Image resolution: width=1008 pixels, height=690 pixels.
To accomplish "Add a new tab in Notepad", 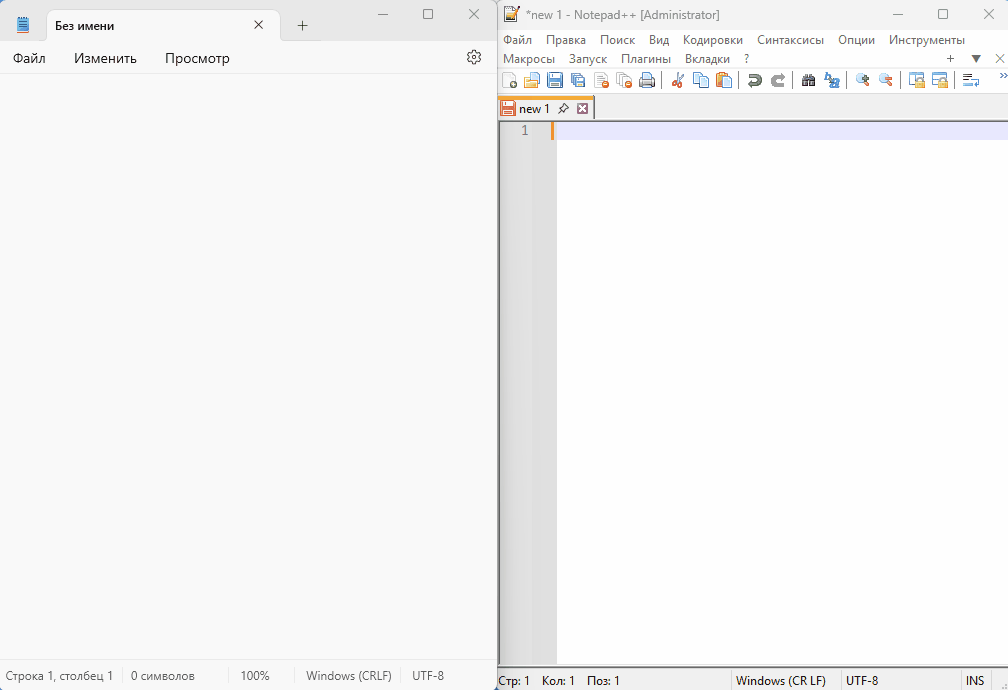I will (x=302, y=26).
